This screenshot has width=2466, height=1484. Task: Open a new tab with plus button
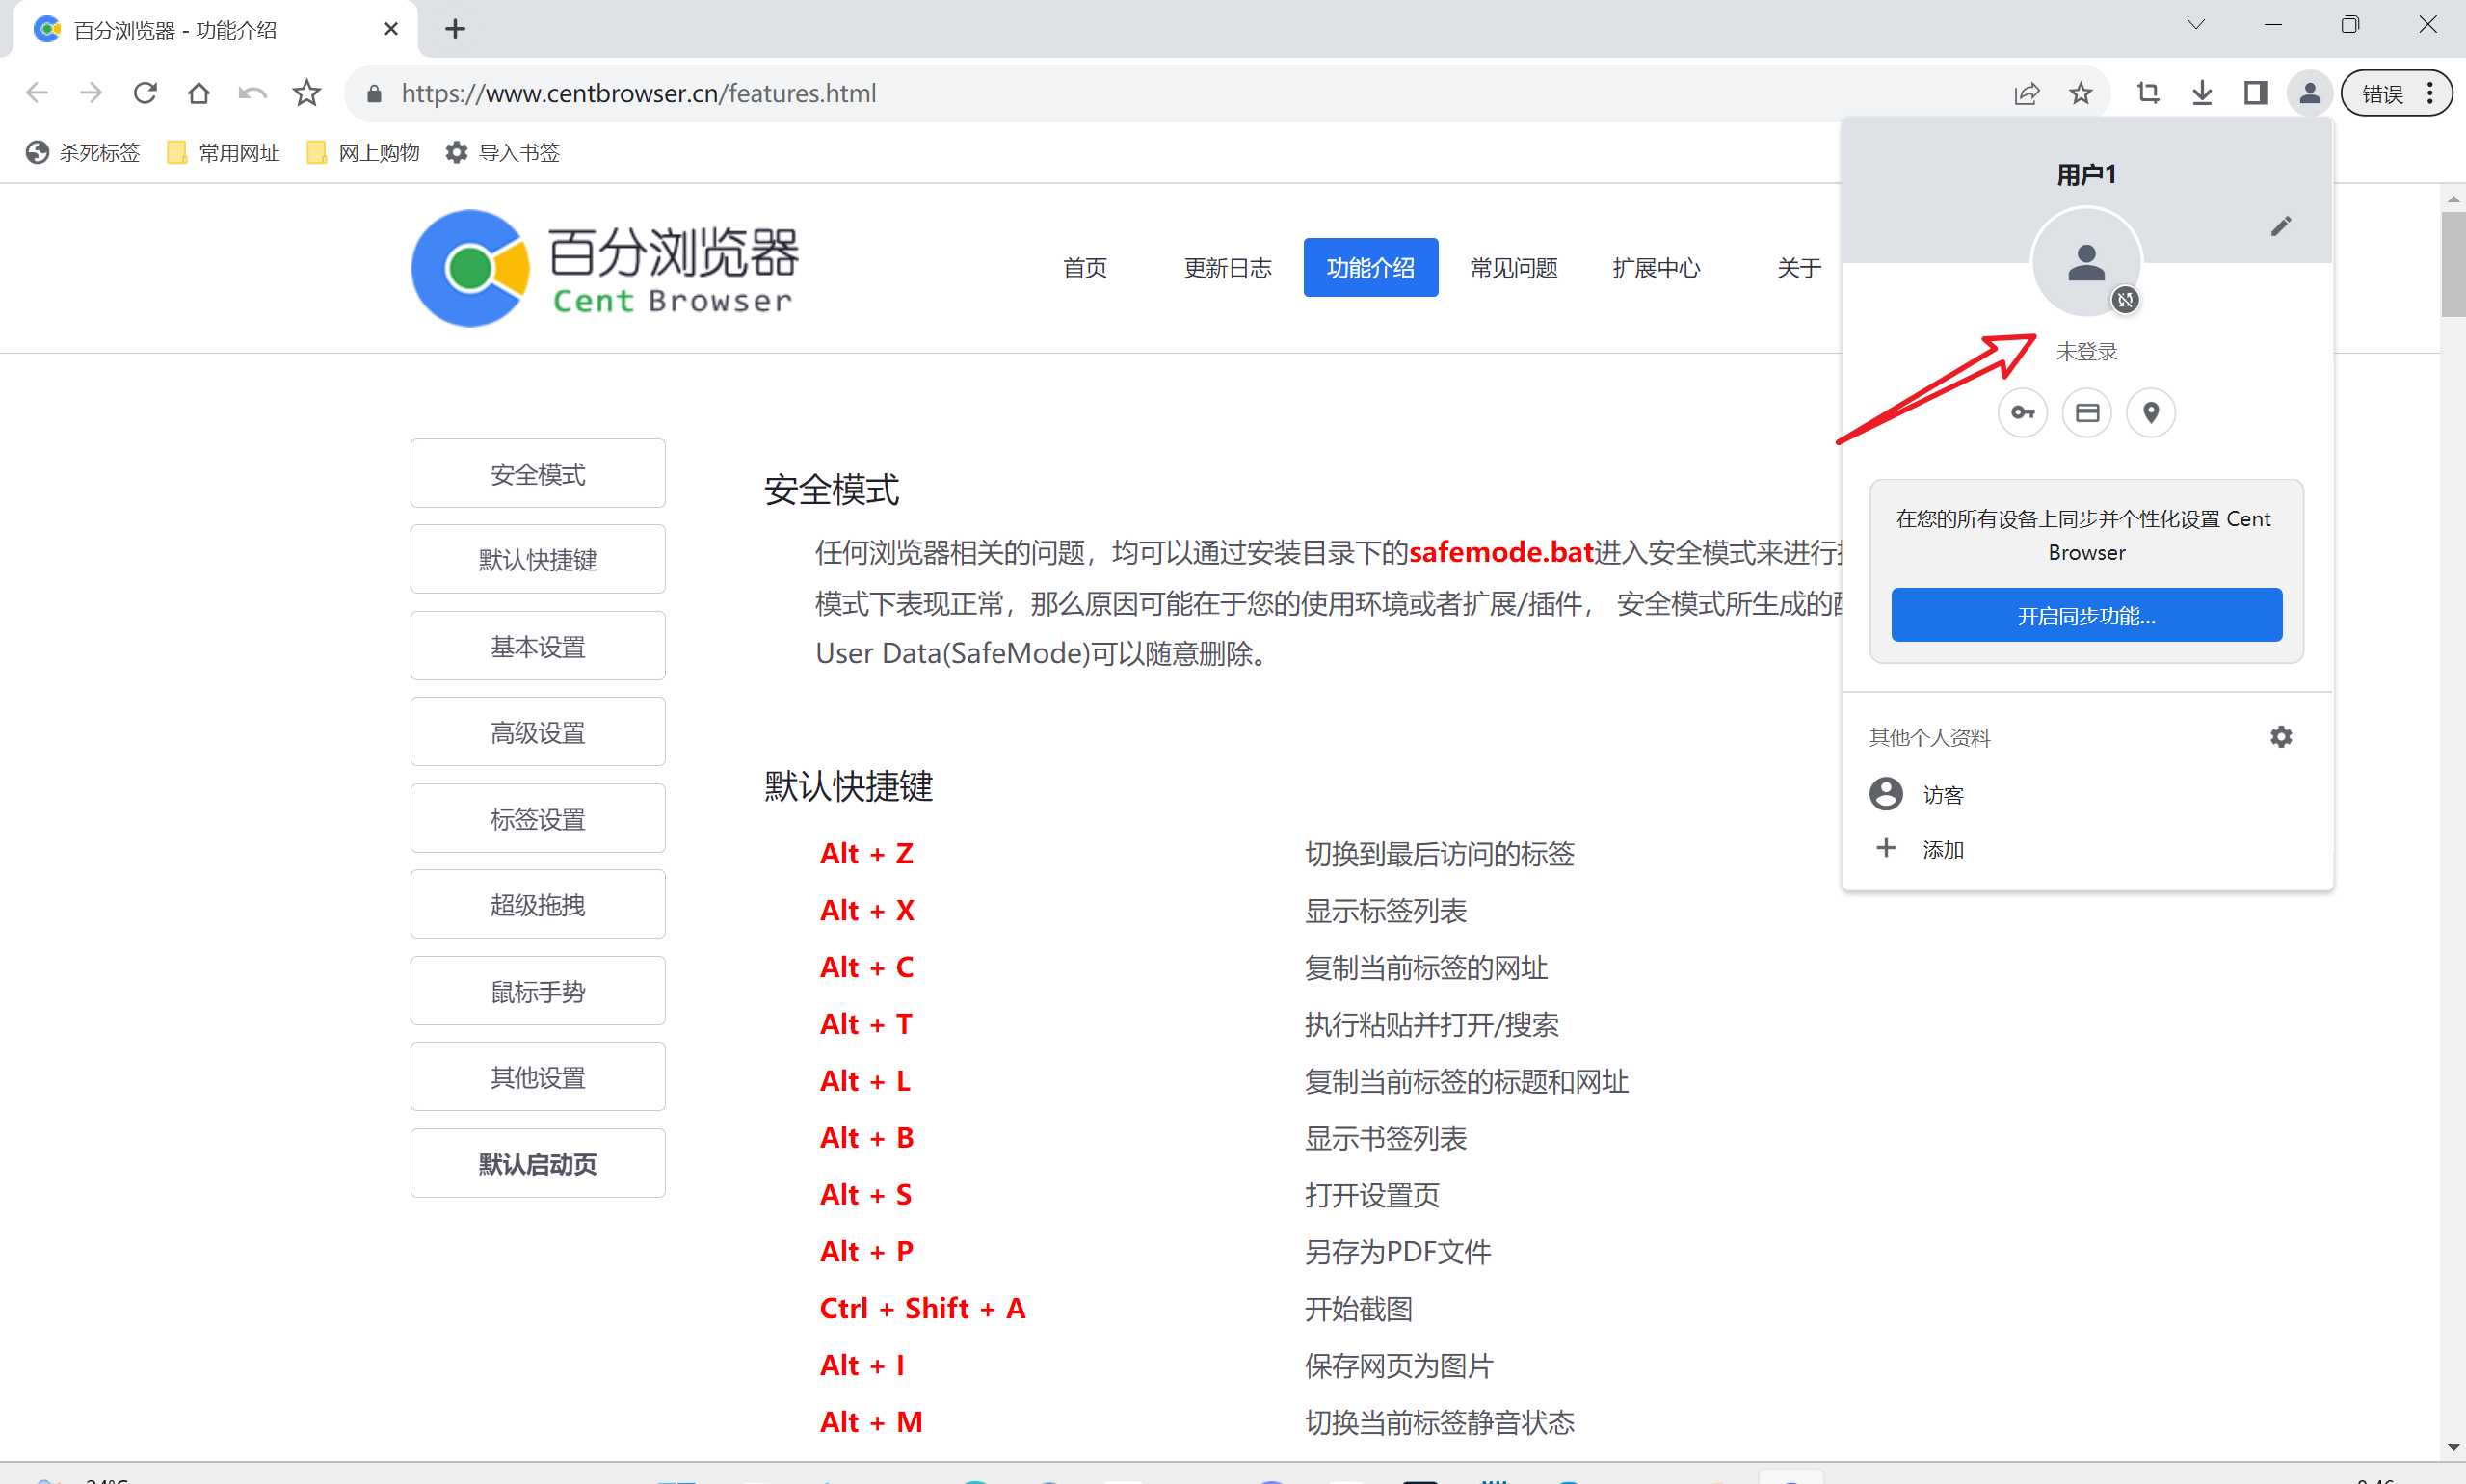coord(455,29)
